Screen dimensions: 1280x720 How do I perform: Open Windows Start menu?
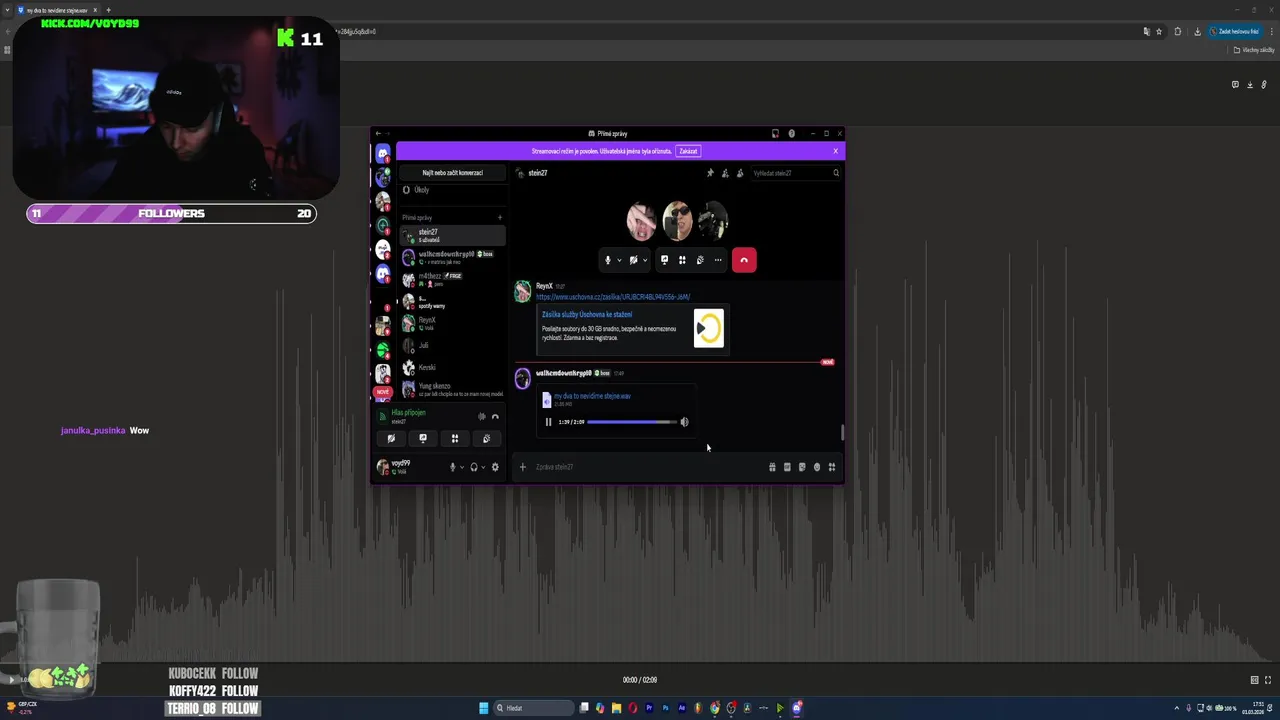coord(484,708)
